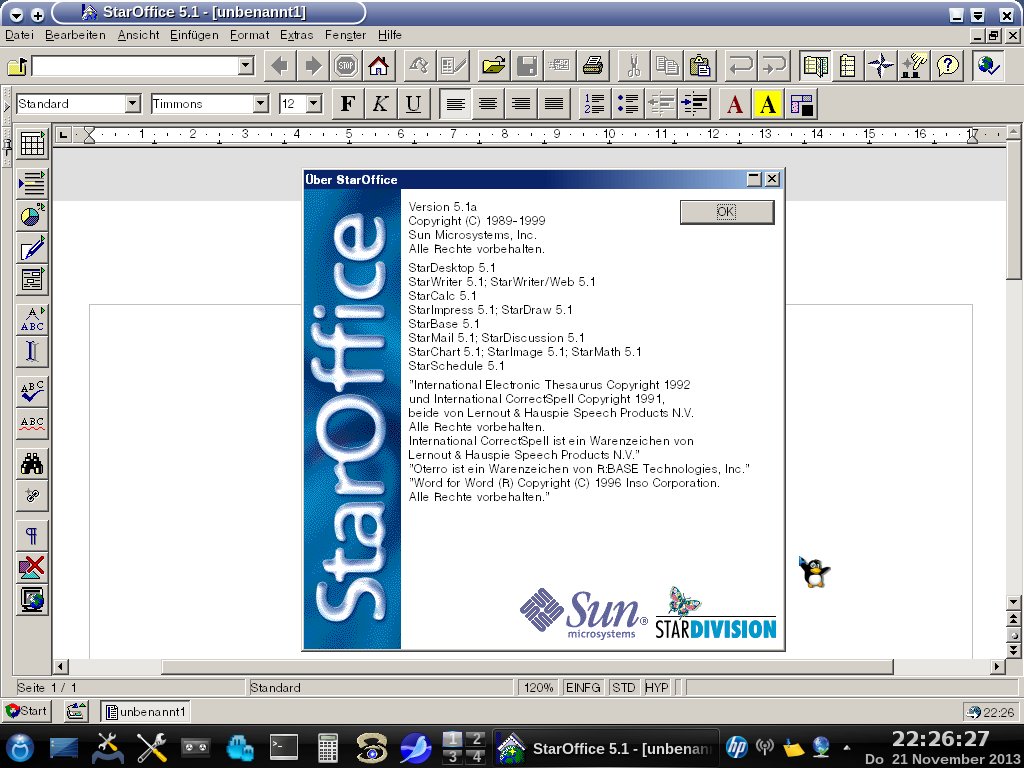This screenshot has height=768, width=1024.
Task: Click the EINFG insert mode field
Action: [x=583, y=688]
